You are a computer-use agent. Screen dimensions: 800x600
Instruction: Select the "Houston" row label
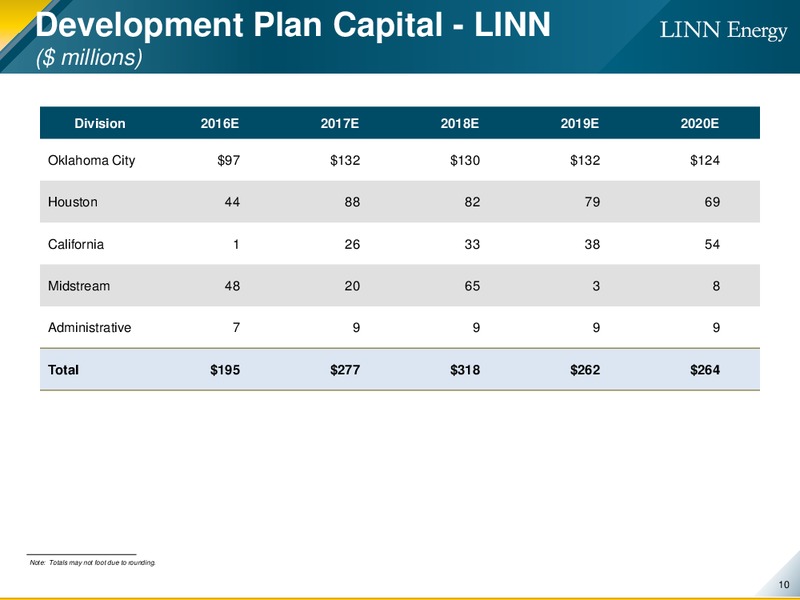72,202
